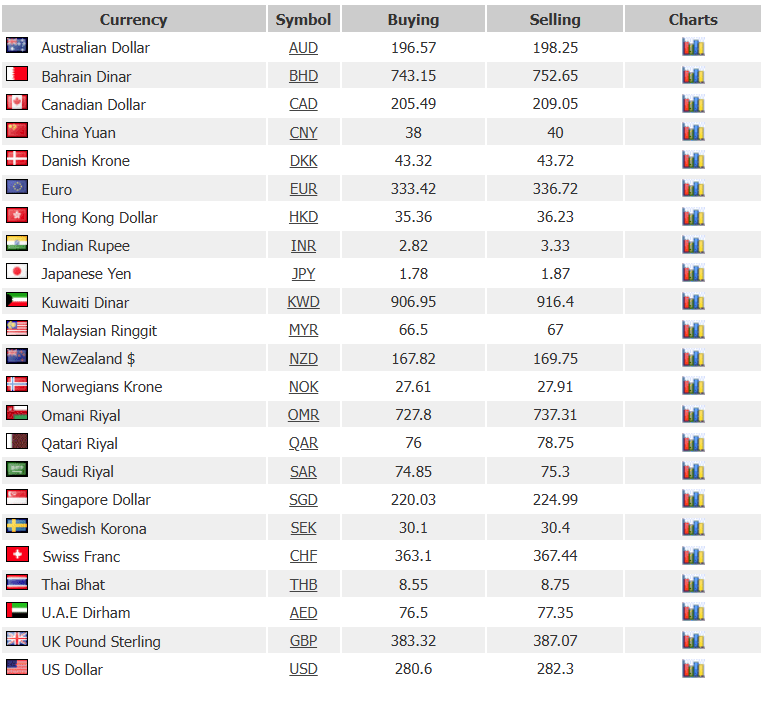Click the Japanese Yen chart icon

pos(693,273)
